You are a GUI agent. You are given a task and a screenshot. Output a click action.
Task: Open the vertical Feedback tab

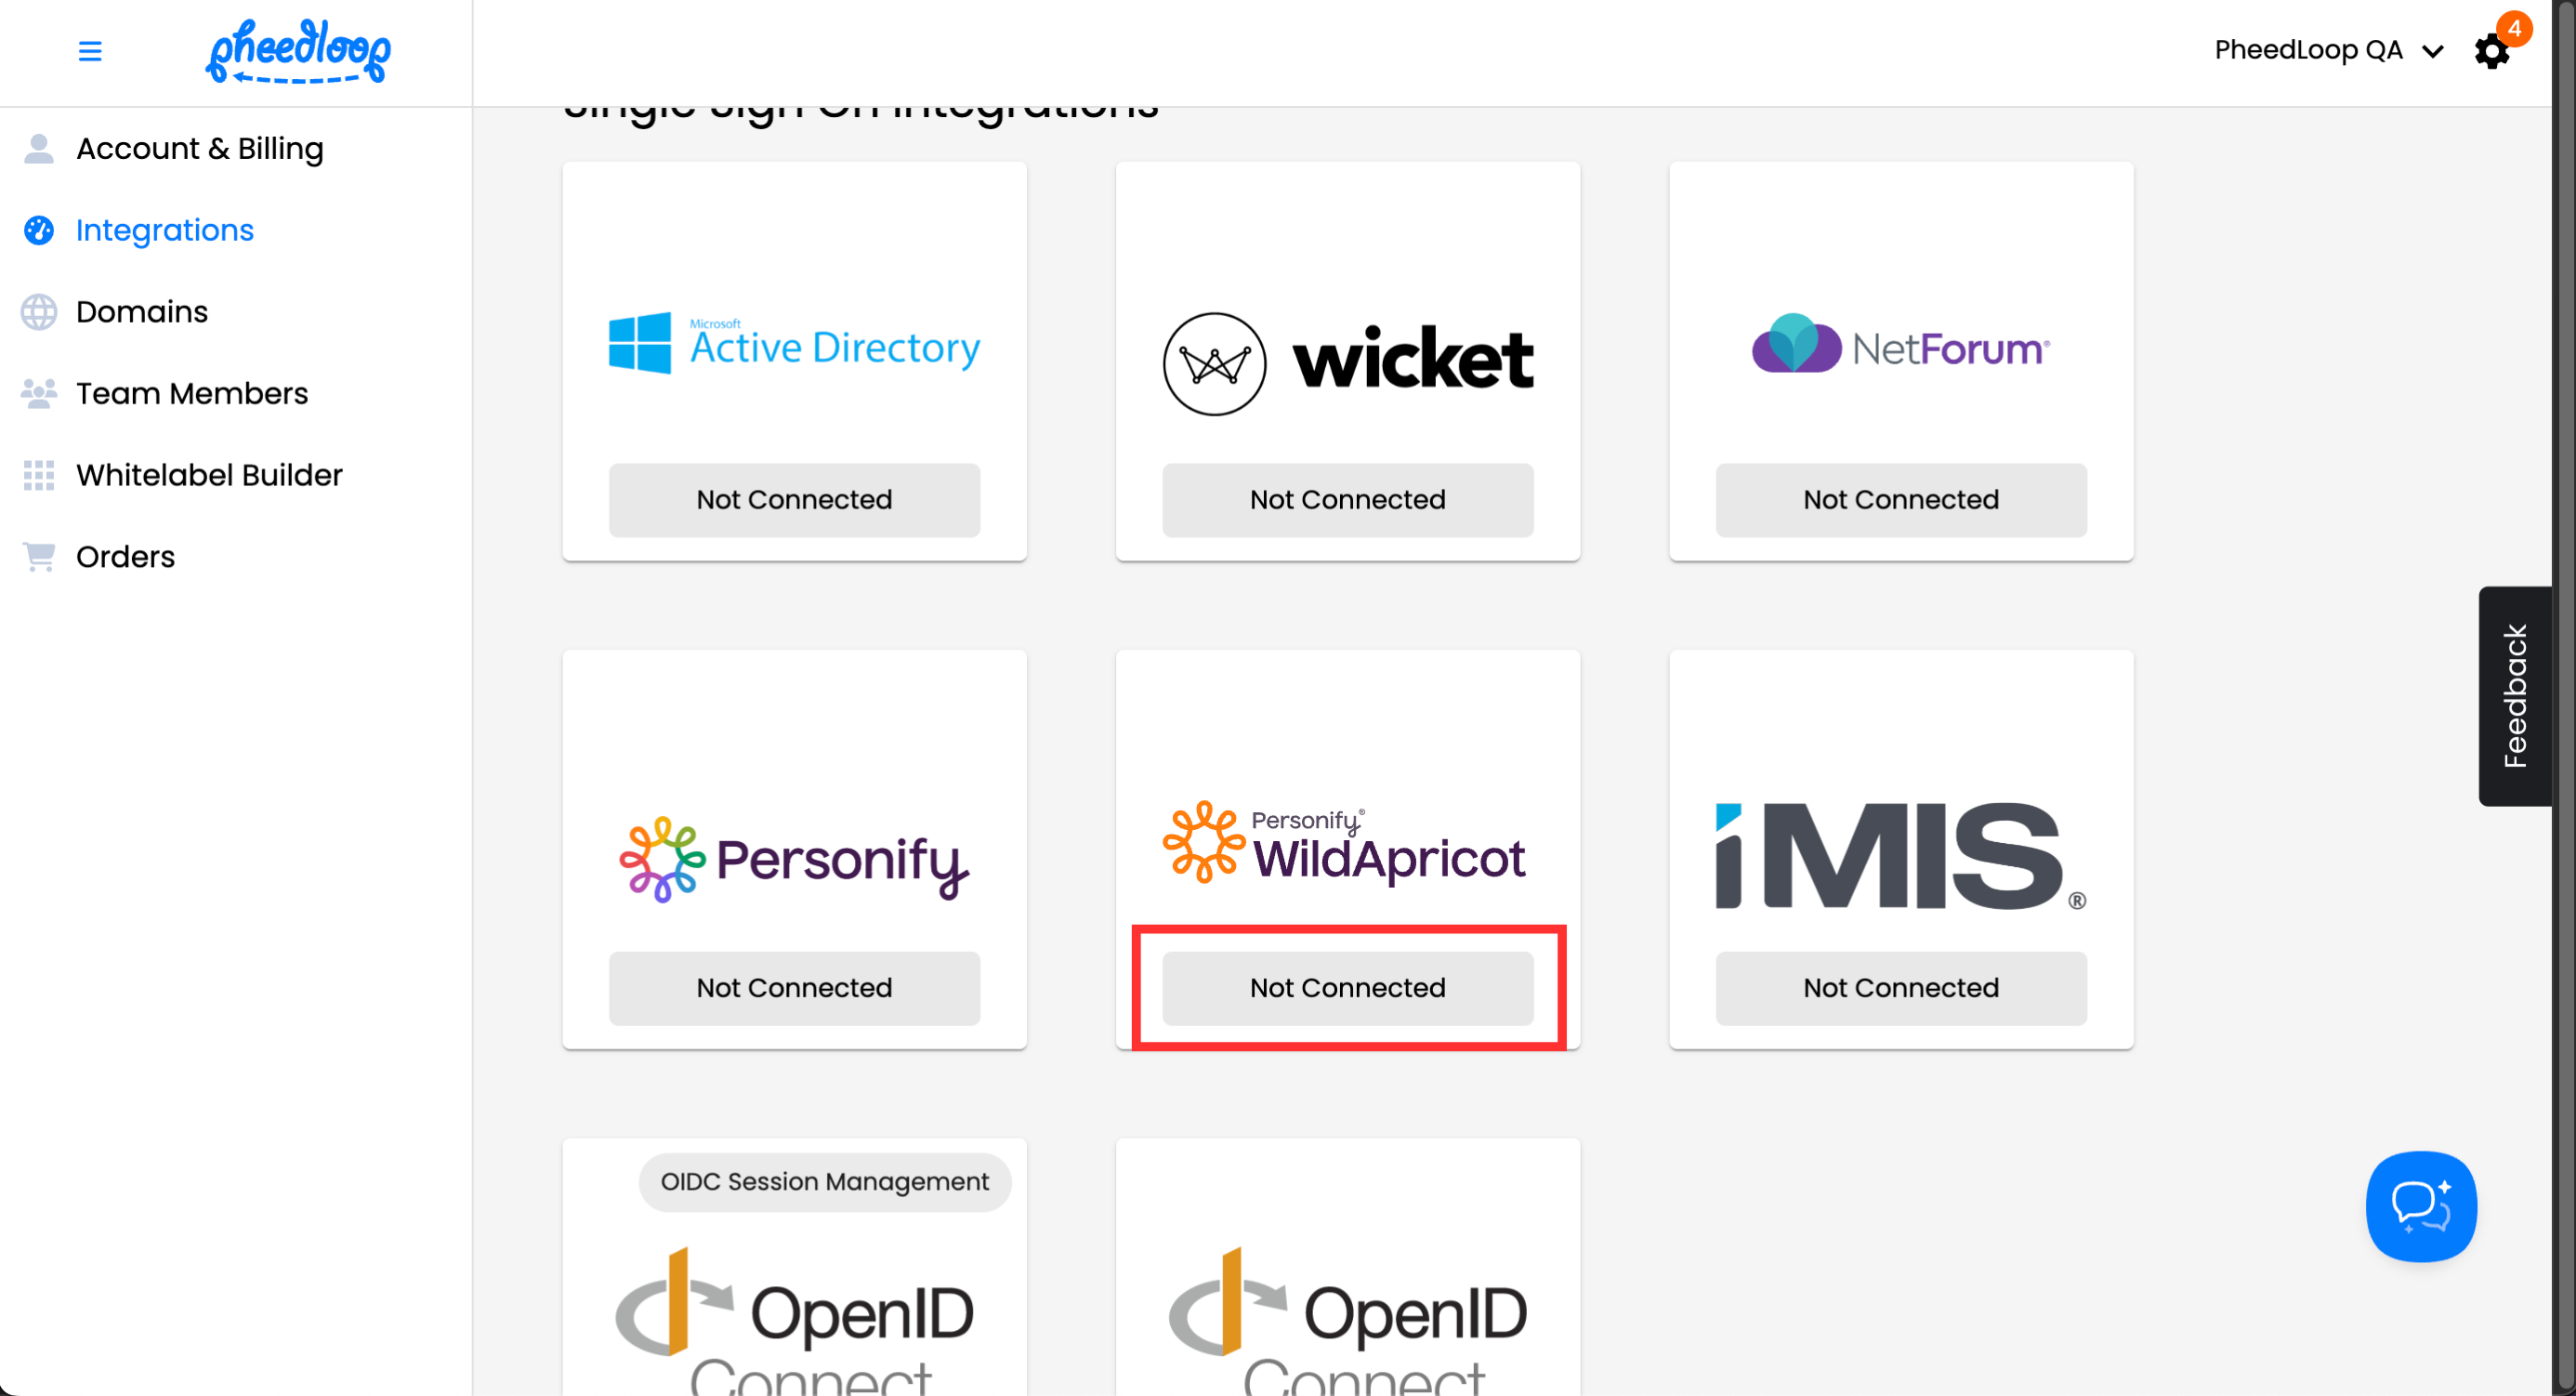click(2514, 696)
